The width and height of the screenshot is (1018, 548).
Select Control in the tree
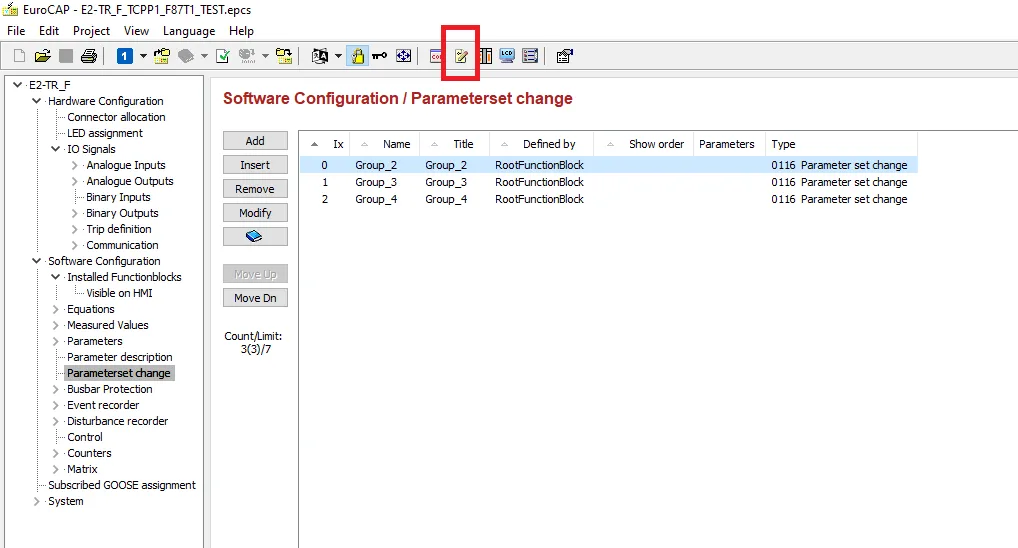pyautogui.click(x=85, y=437)
